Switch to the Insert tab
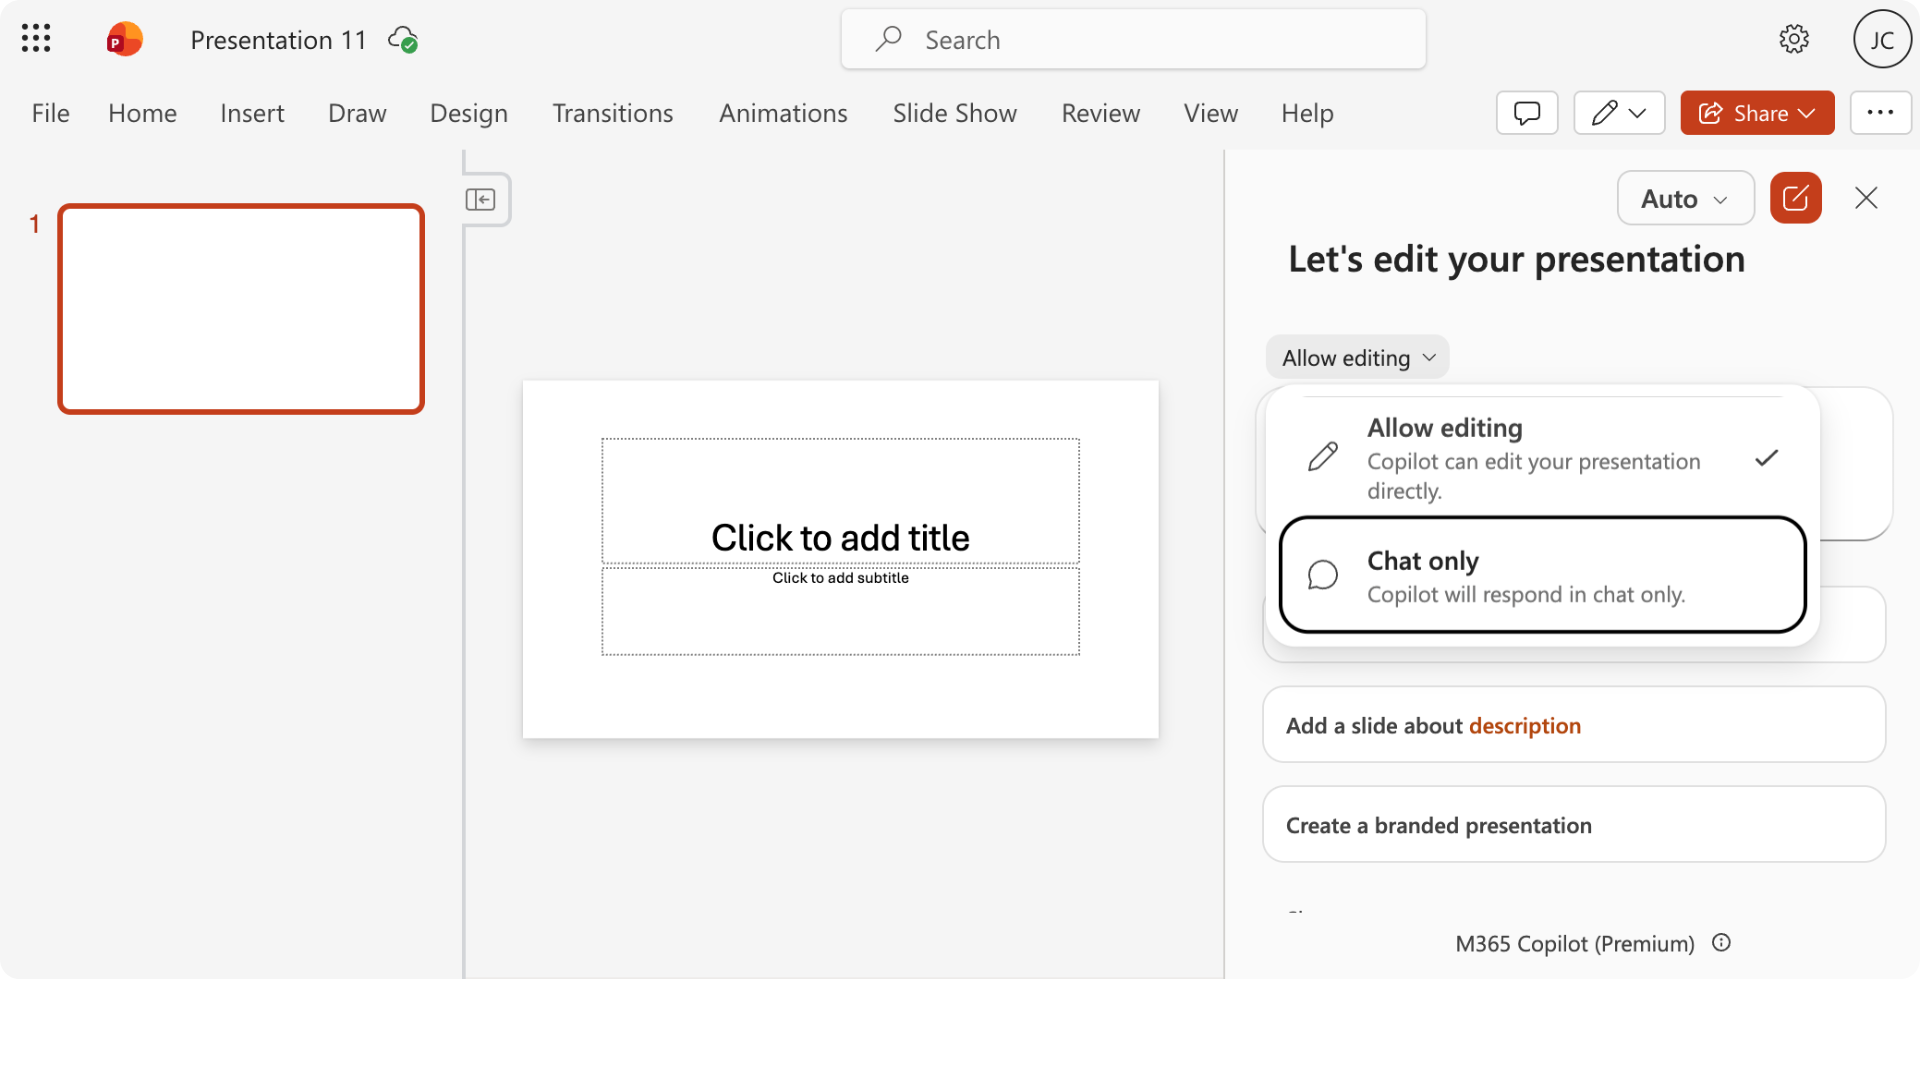This screenshot has height=1080, width=1920. point(252,113)
